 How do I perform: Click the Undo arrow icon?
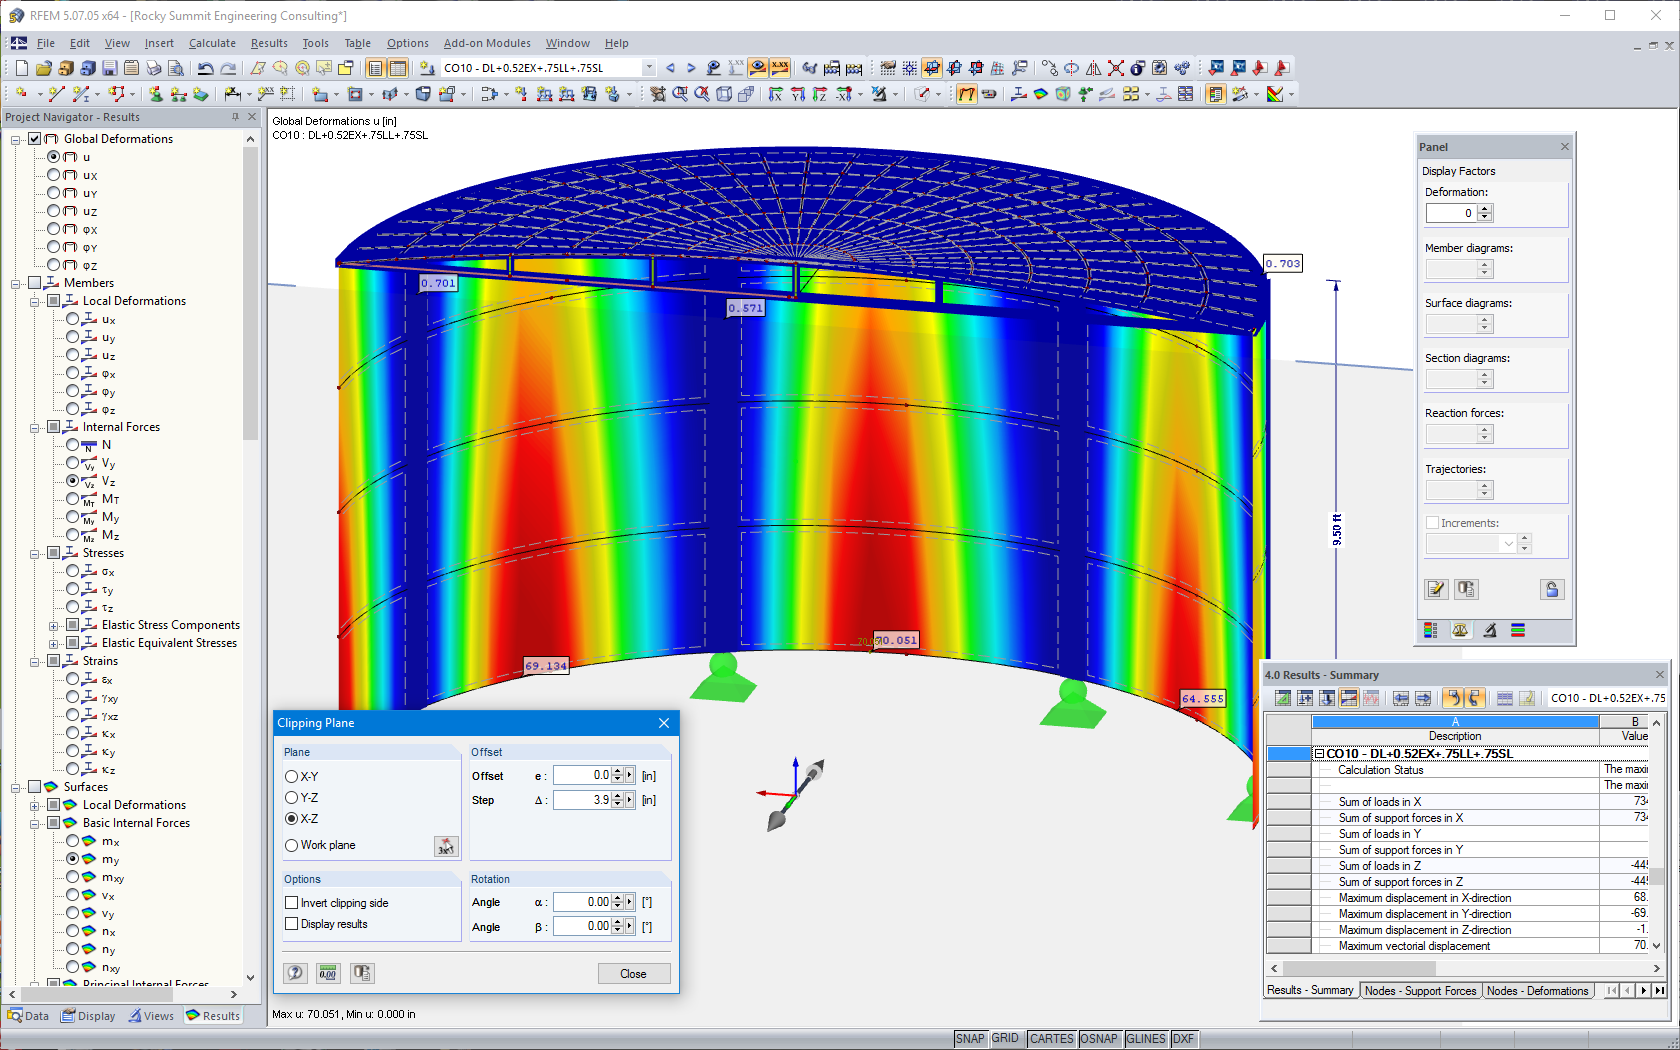tap(206, 68)
